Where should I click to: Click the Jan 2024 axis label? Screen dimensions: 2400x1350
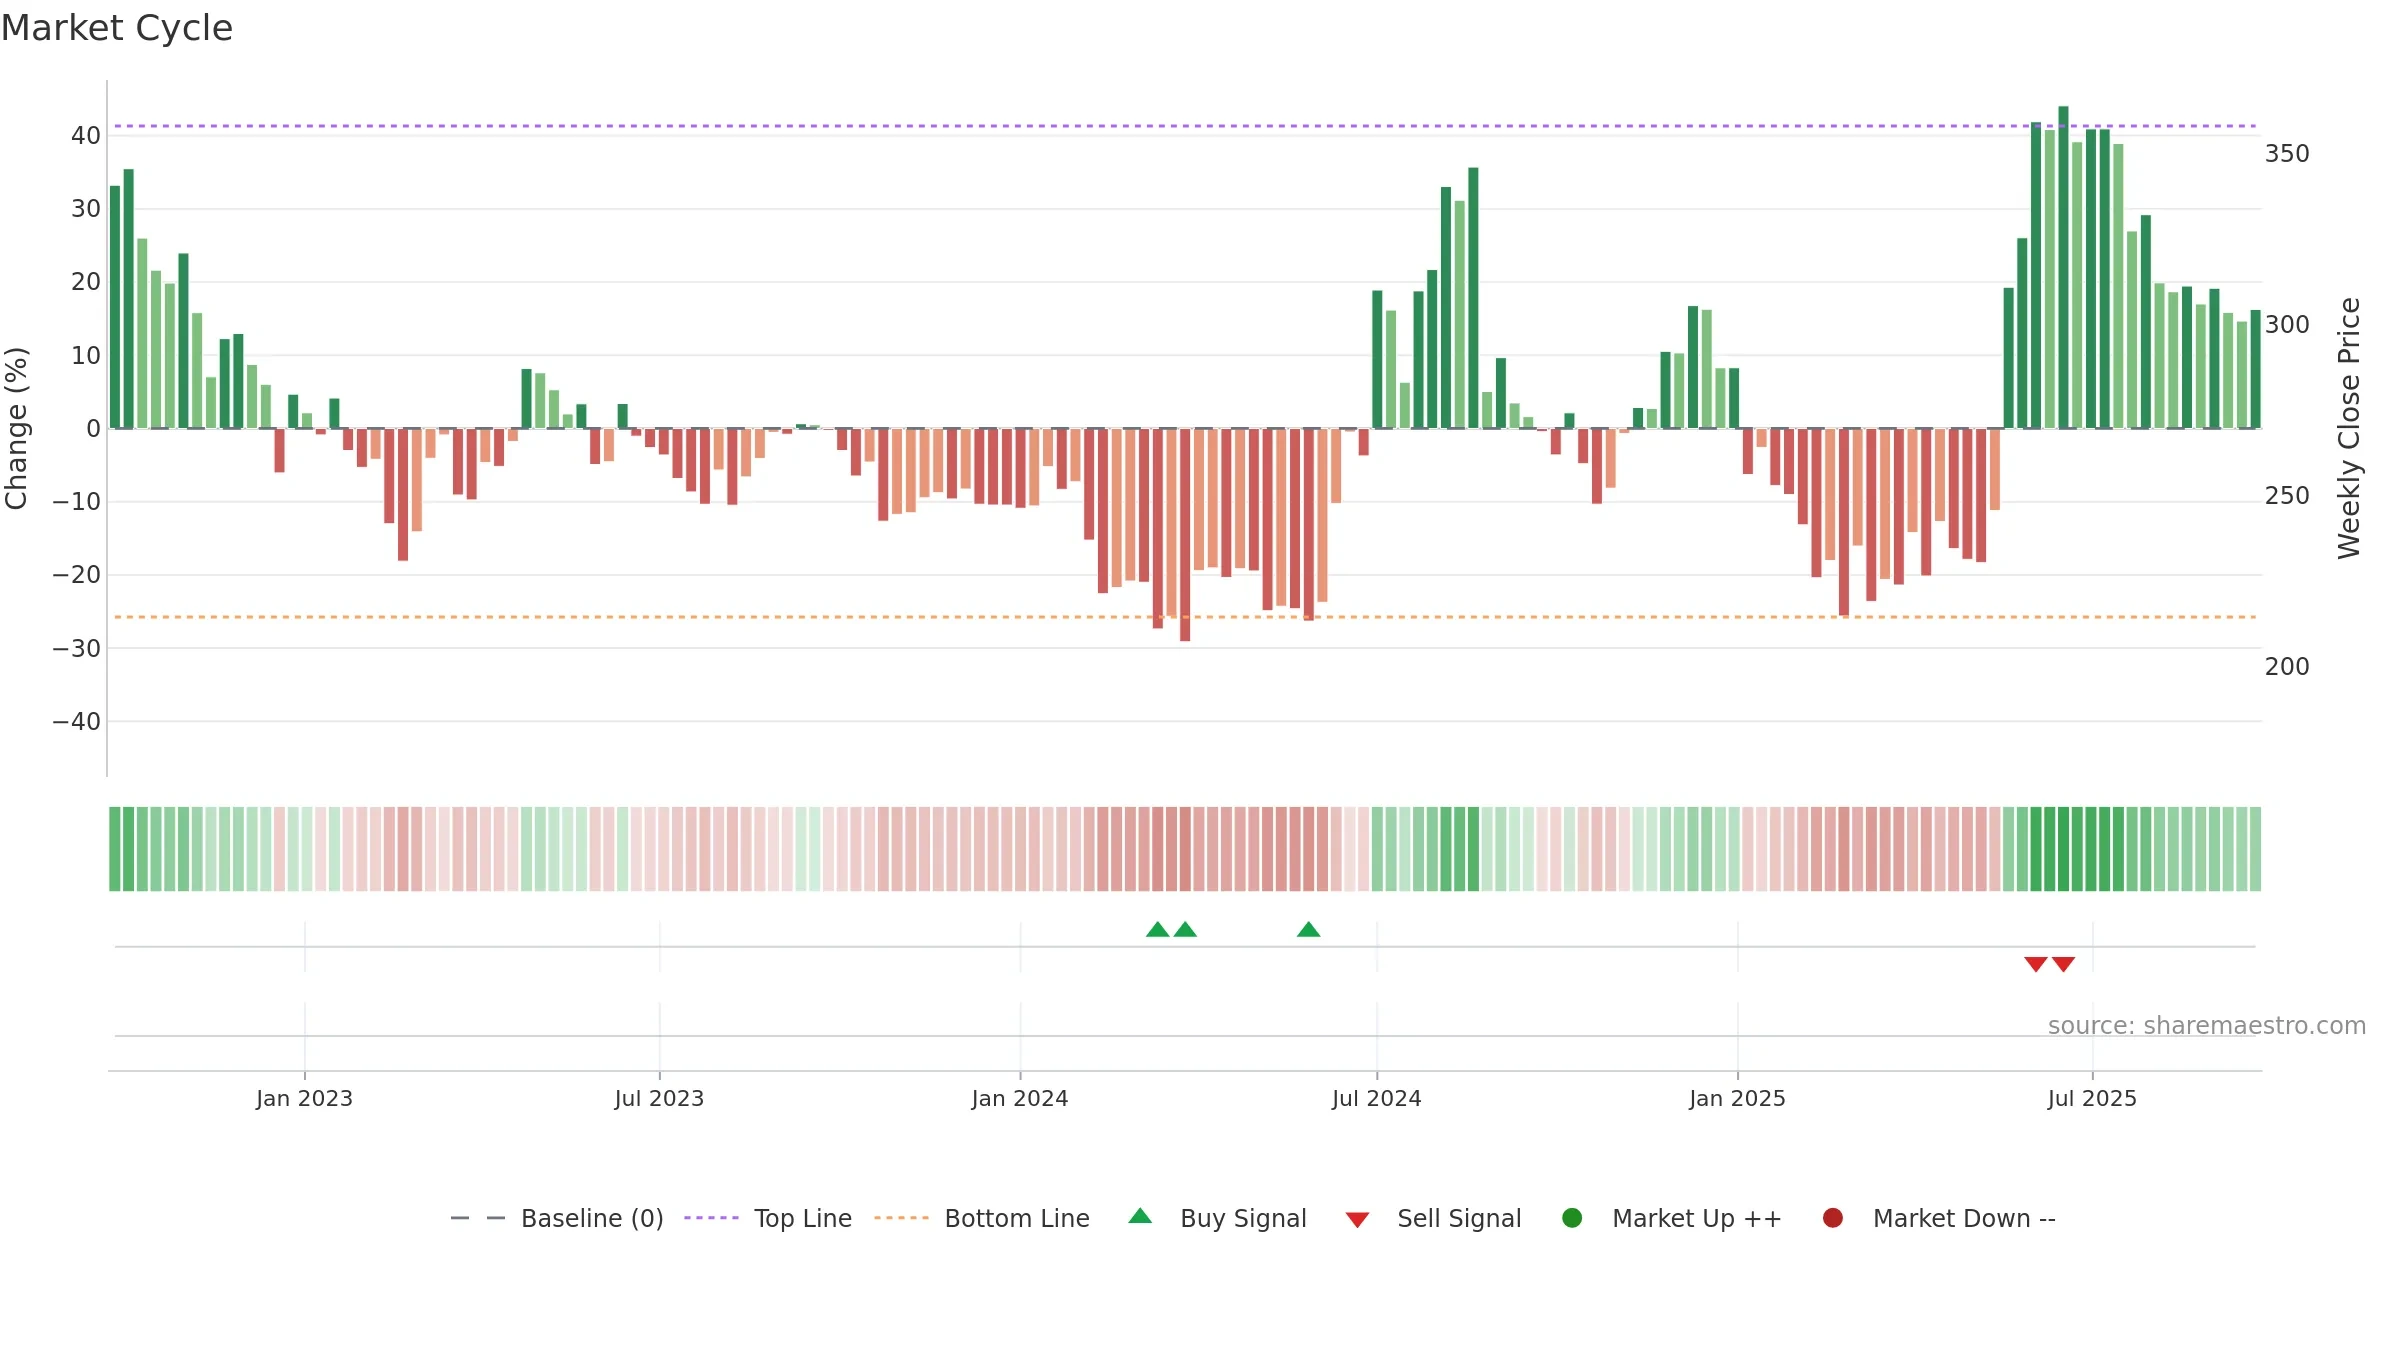[x=1020, y=1098]
